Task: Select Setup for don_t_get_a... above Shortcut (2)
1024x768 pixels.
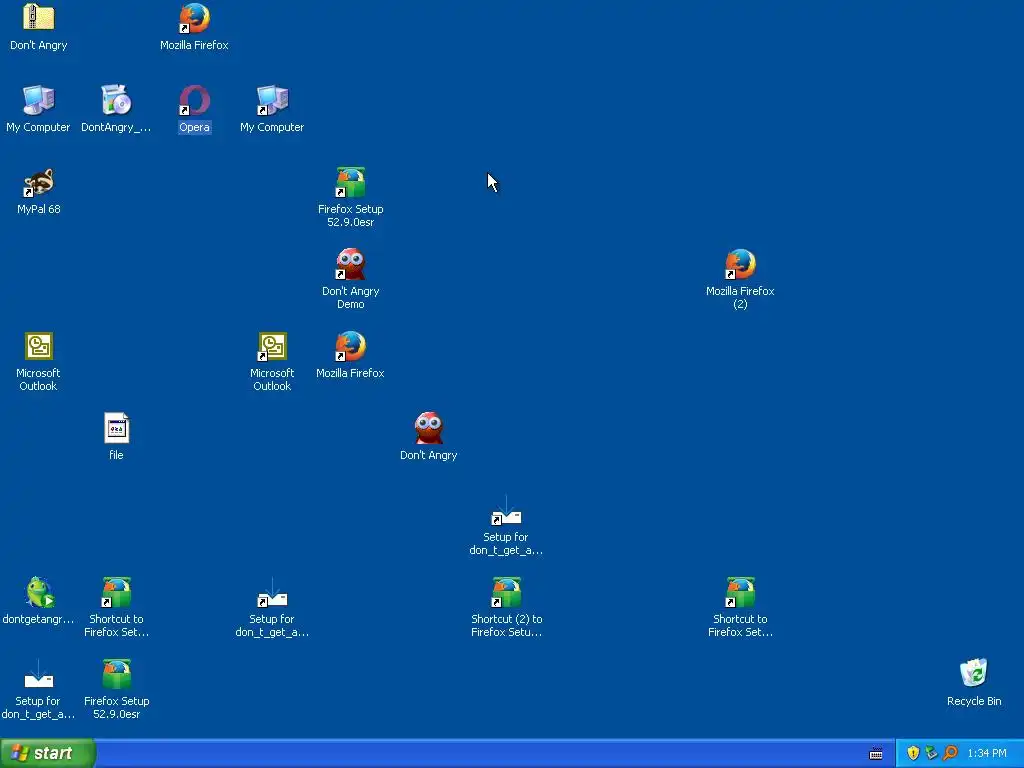Action: tap(506, 511)
